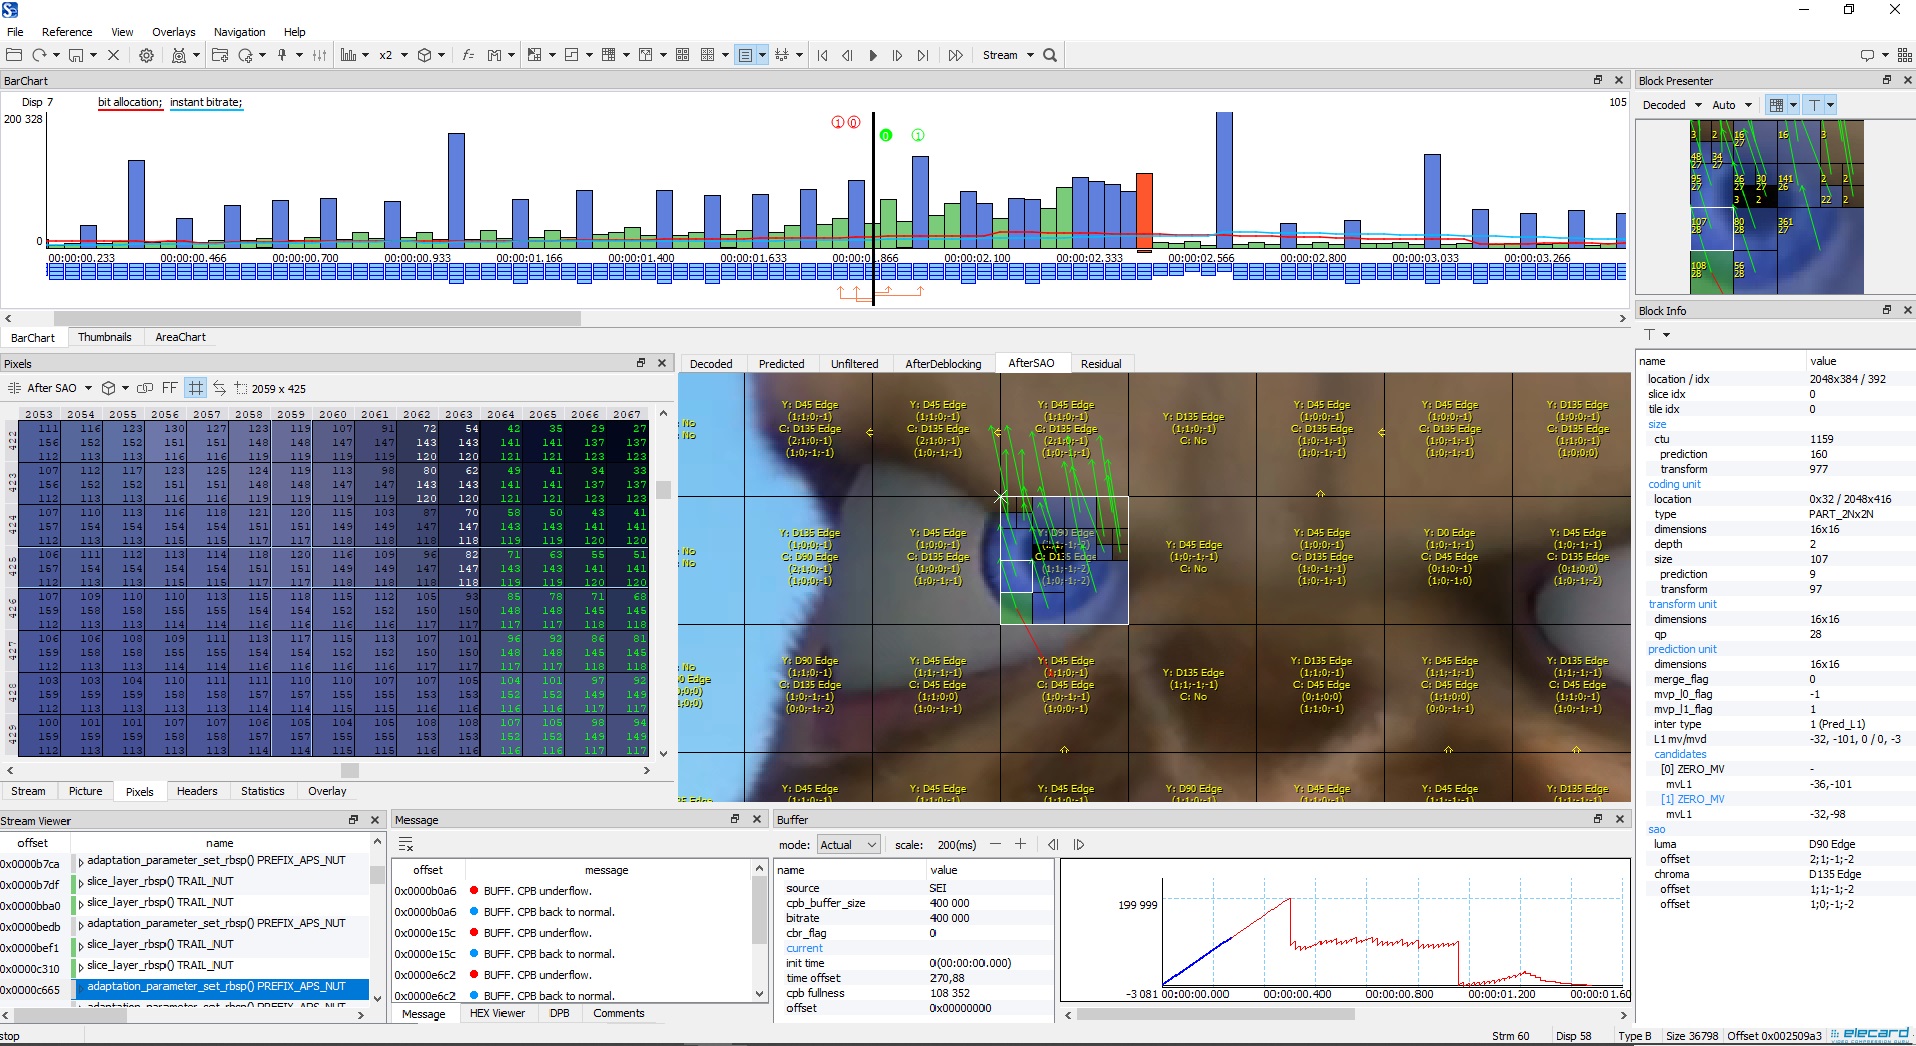Clear messages with the Message panel icon
Screen dimensions: 1916x1046
[406, 845]
